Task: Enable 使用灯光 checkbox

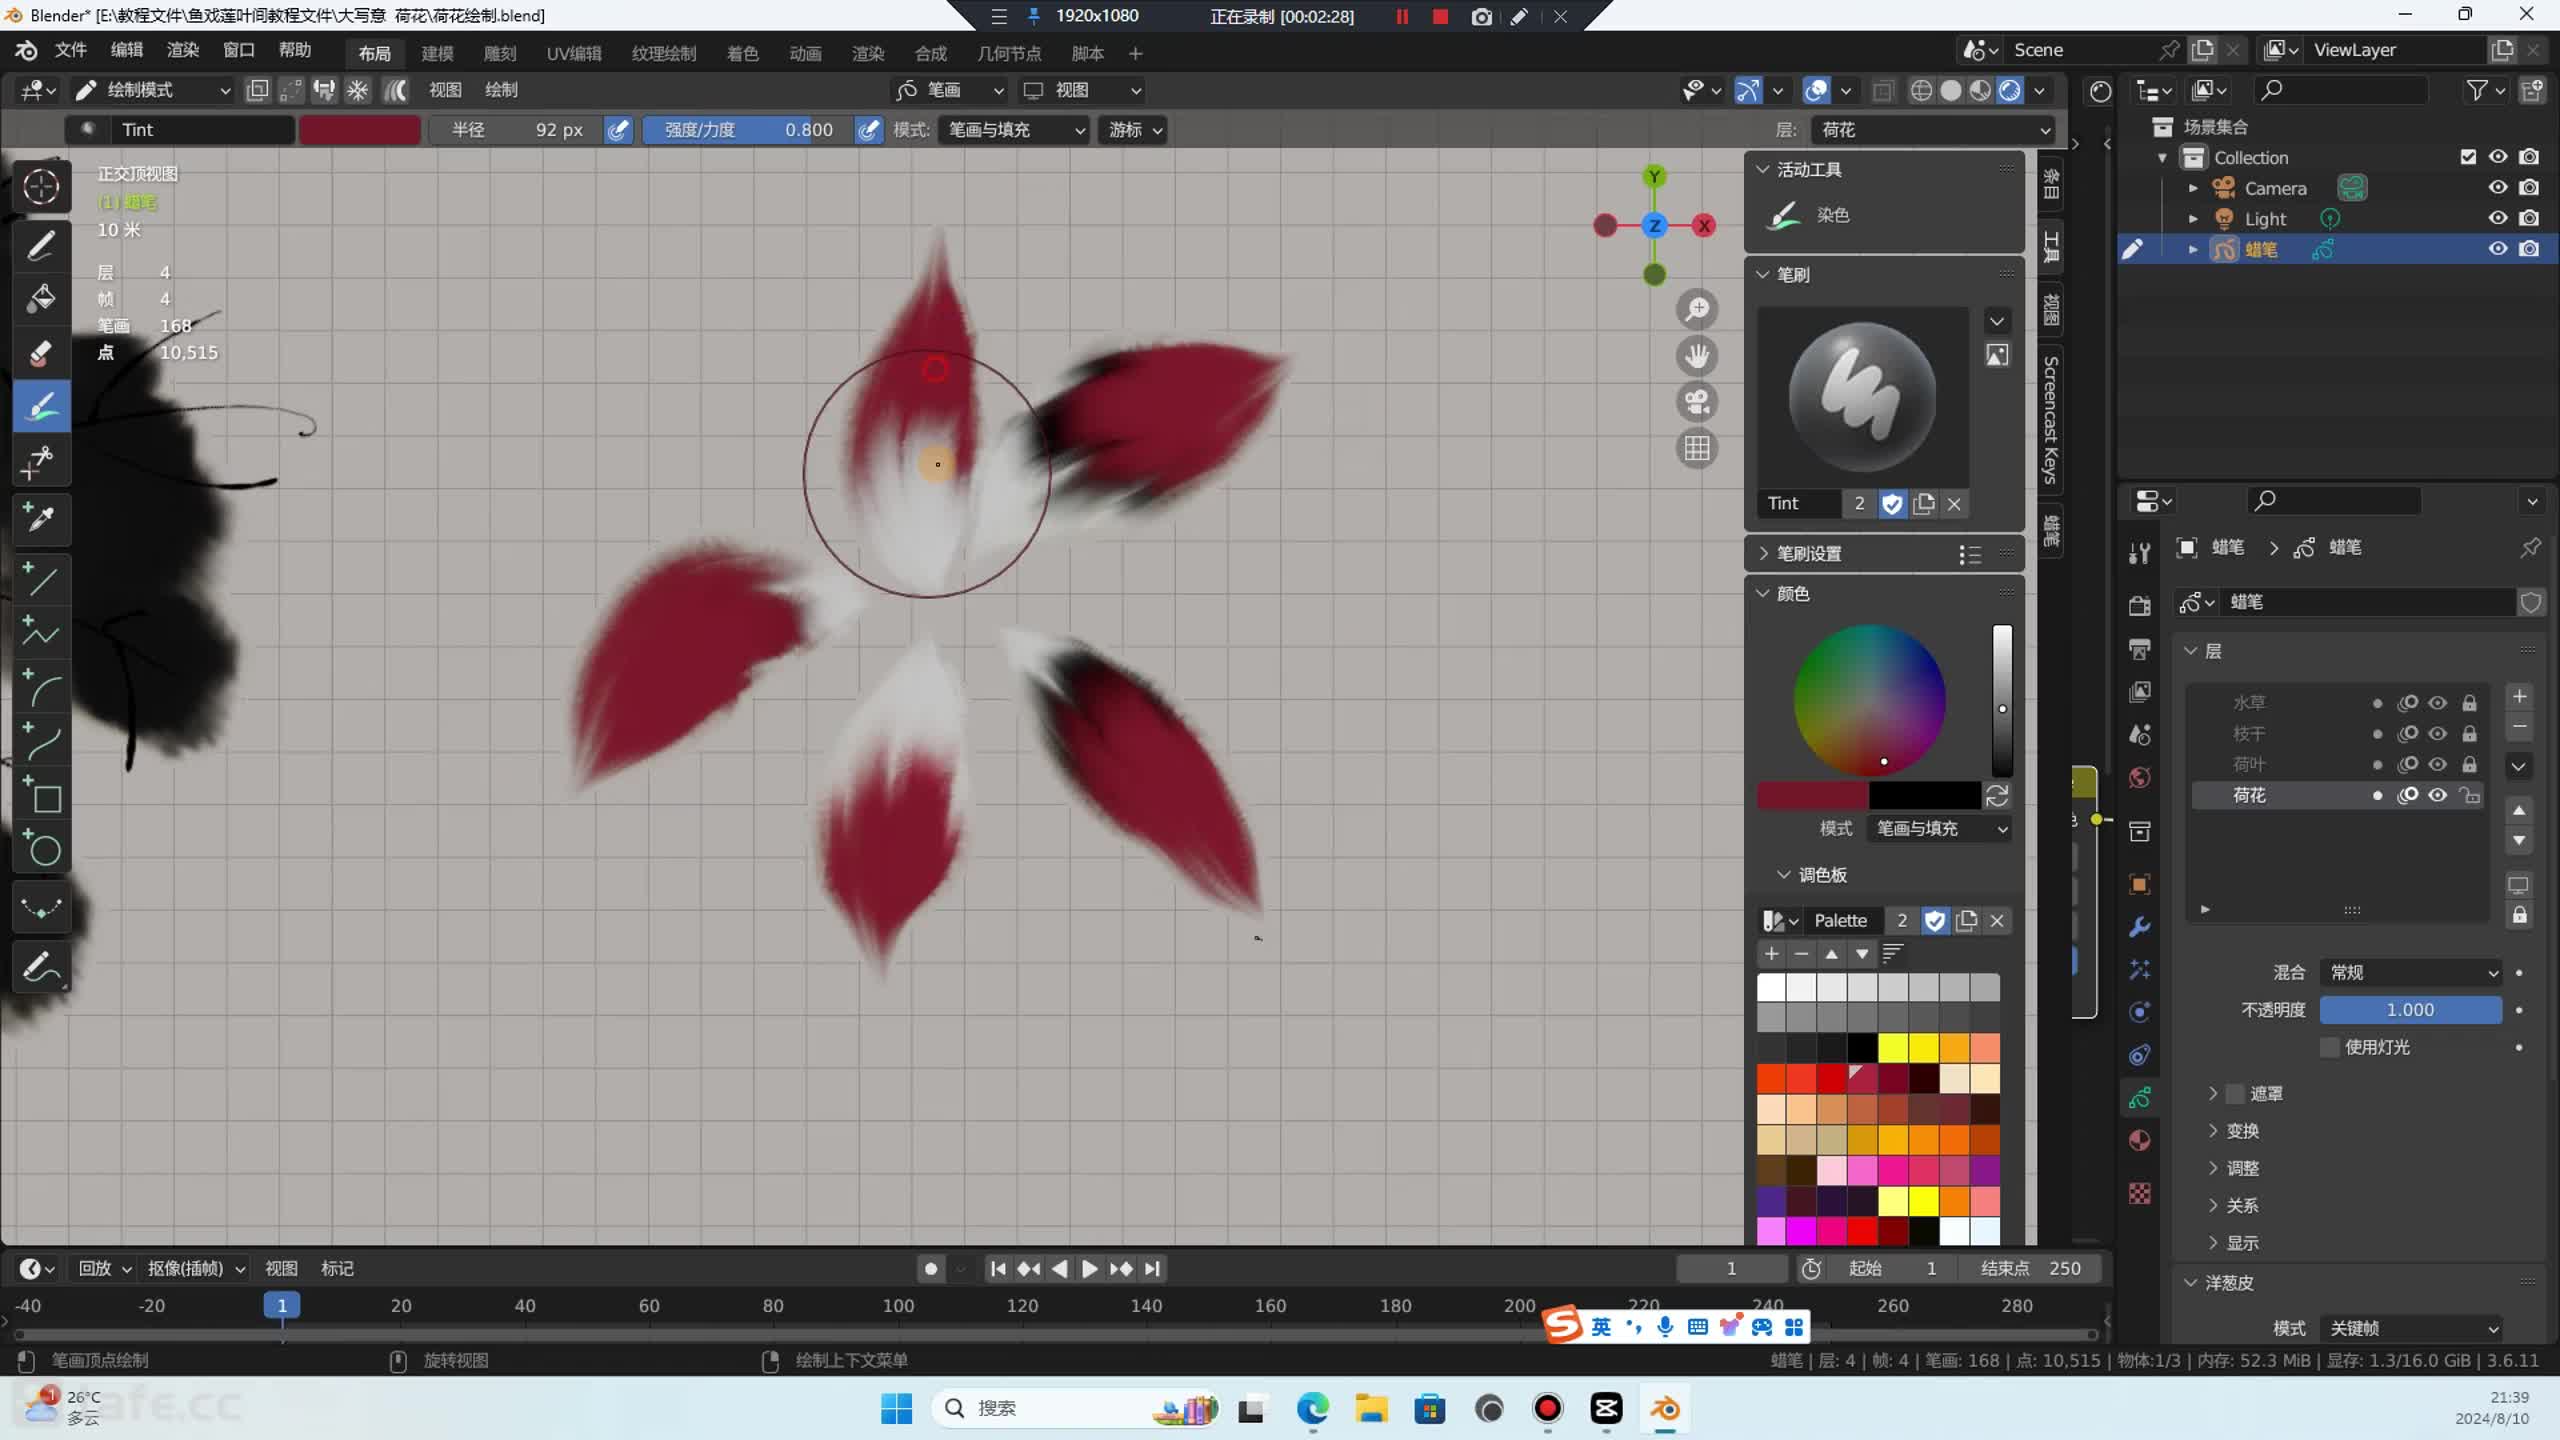Action: (x=2330, y=1047)
